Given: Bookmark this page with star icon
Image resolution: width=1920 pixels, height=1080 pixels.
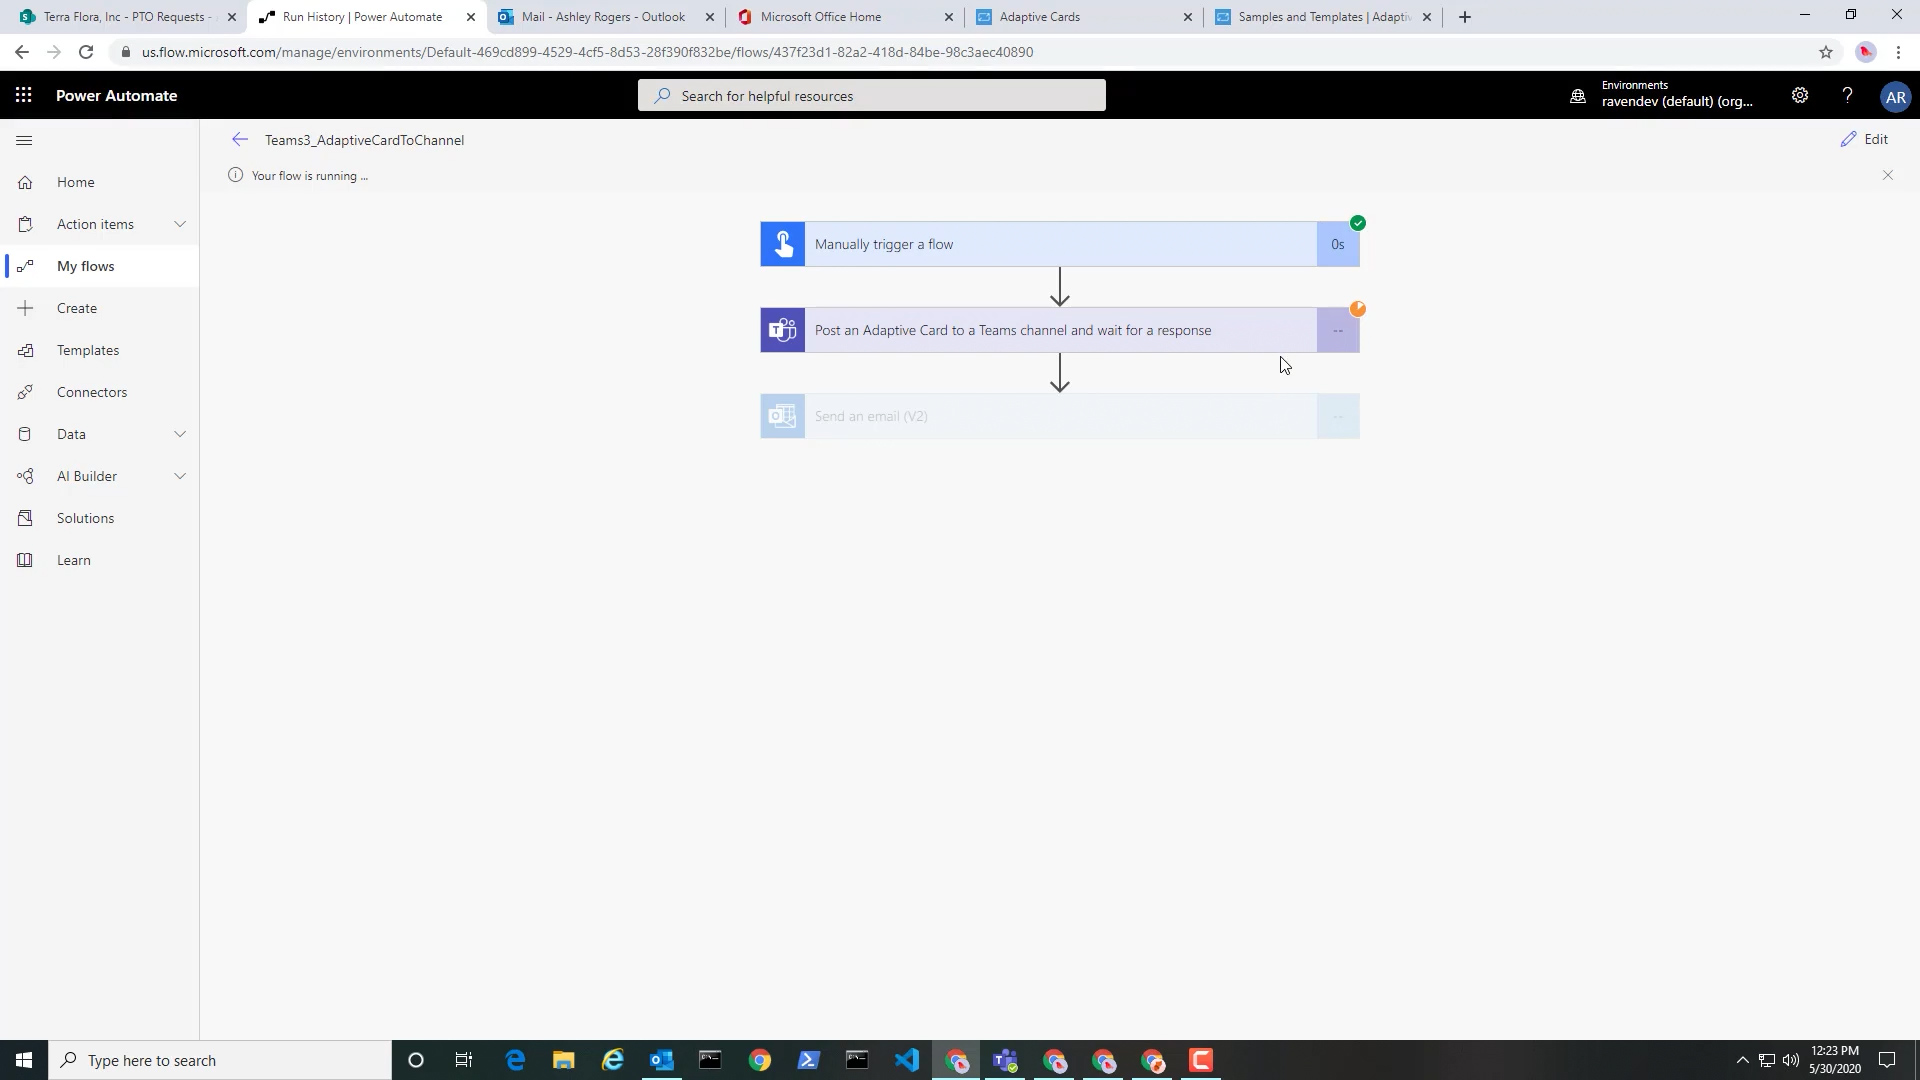Looking at the screenshot, I should click(1826, 52).
